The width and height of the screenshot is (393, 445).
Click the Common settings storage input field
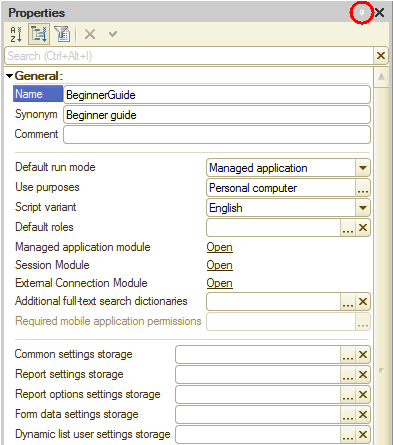[x=258, y=355]
